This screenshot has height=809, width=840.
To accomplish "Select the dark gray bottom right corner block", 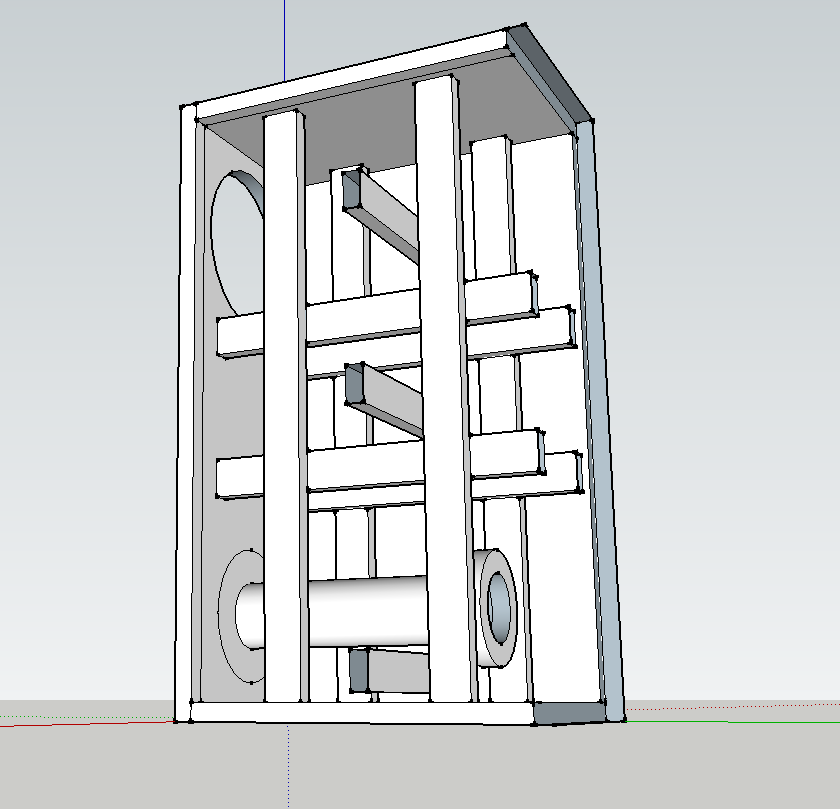I will [568, 712].
